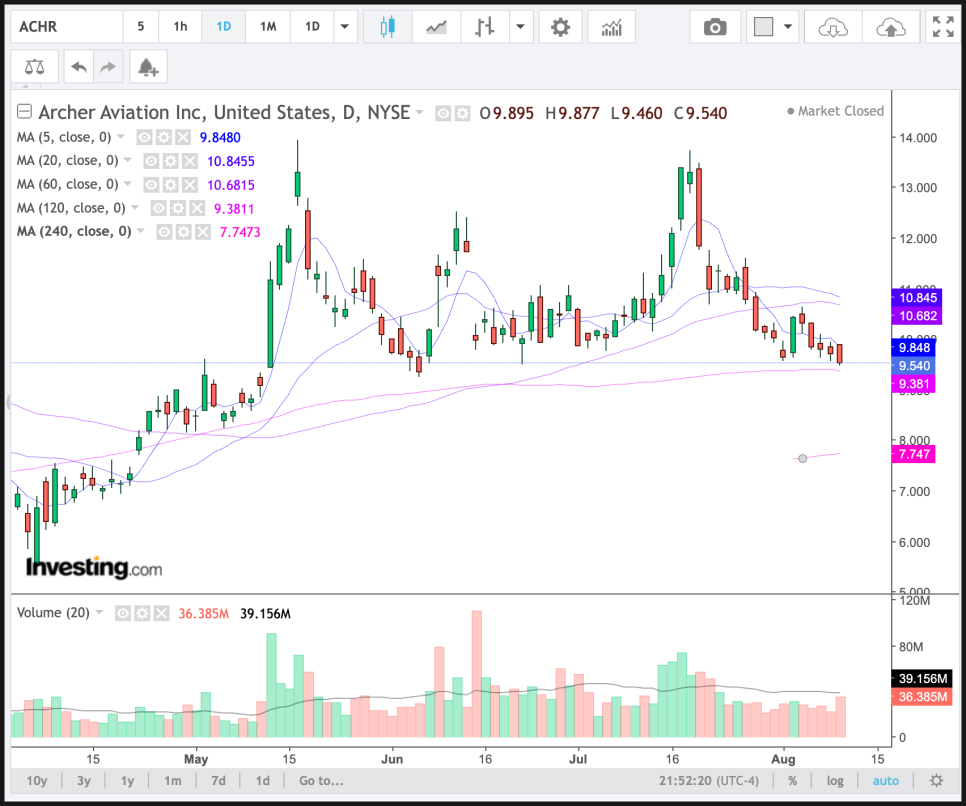Show the 1y date range

click(127, 781)
